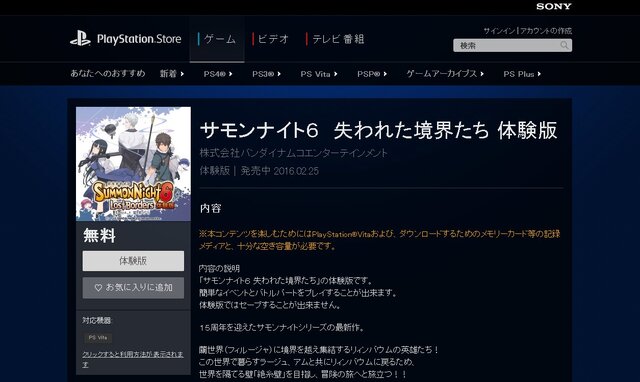The height and width of the screenshot is (382, 640).
Task: Click the PlayStation.Store text logo
Action: (x=139, y=39)
